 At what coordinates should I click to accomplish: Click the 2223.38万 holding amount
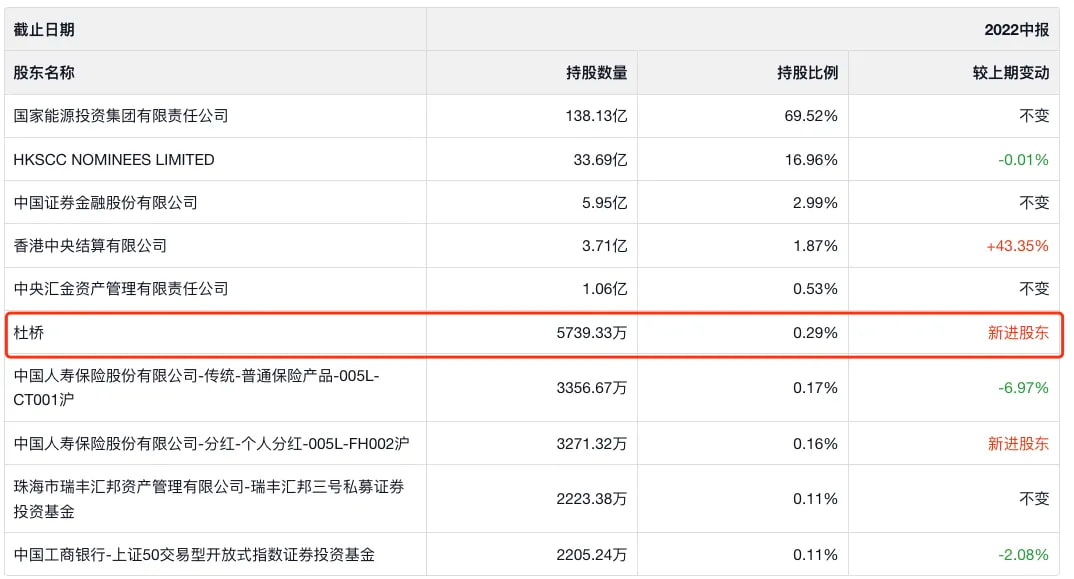coord(592,499)
